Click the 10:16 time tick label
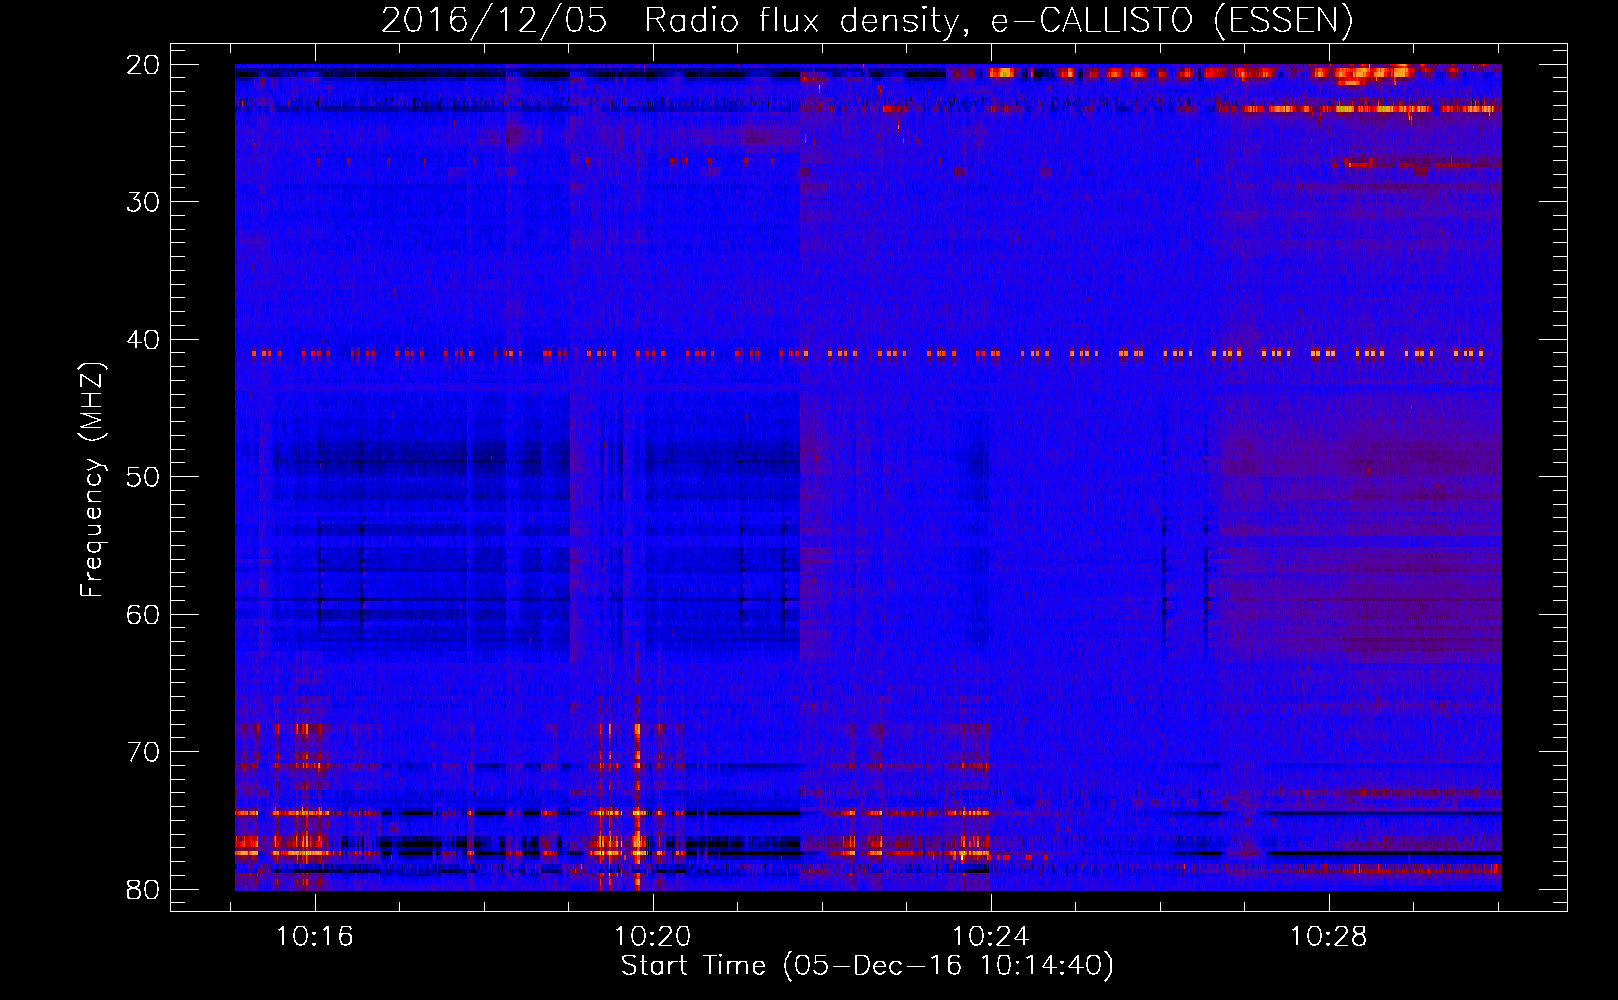The height and width of the screenshot is (1000, 1618). tap(315, 937)
